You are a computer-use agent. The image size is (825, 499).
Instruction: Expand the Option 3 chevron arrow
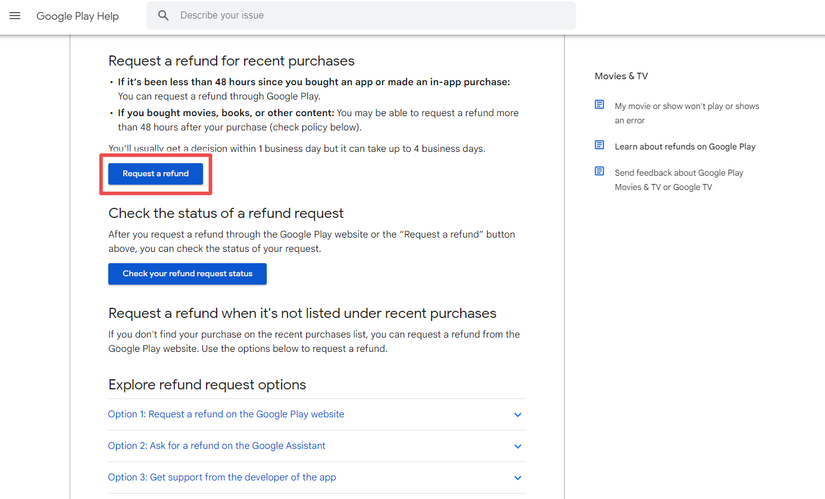517,478
